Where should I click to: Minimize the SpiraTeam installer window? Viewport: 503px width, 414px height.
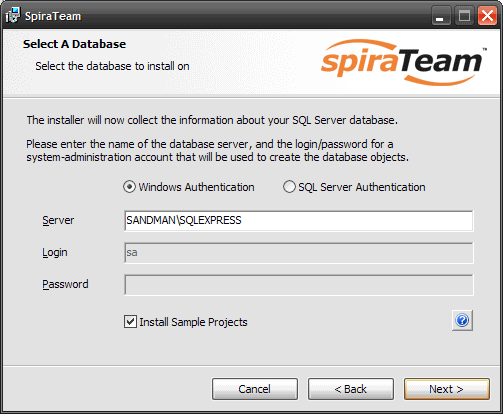441,16
